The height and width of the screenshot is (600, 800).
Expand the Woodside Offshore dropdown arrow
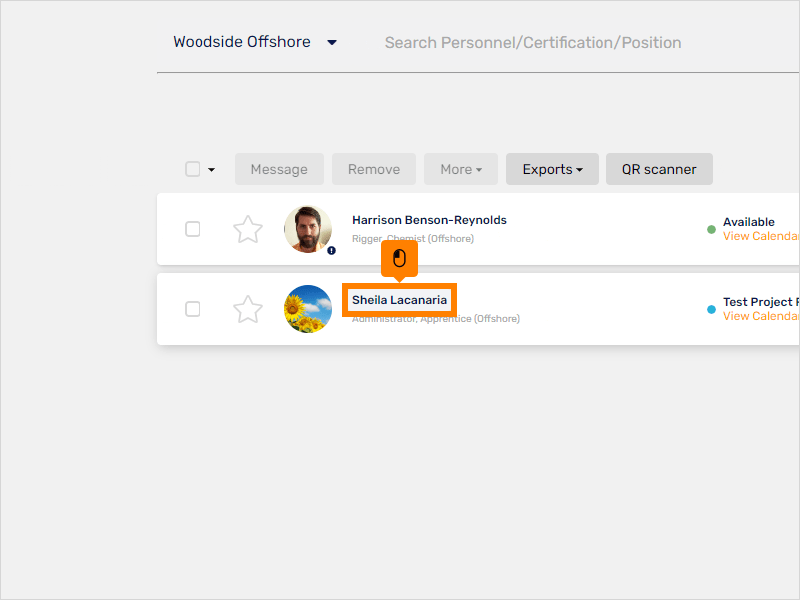(x=332, y=42)
